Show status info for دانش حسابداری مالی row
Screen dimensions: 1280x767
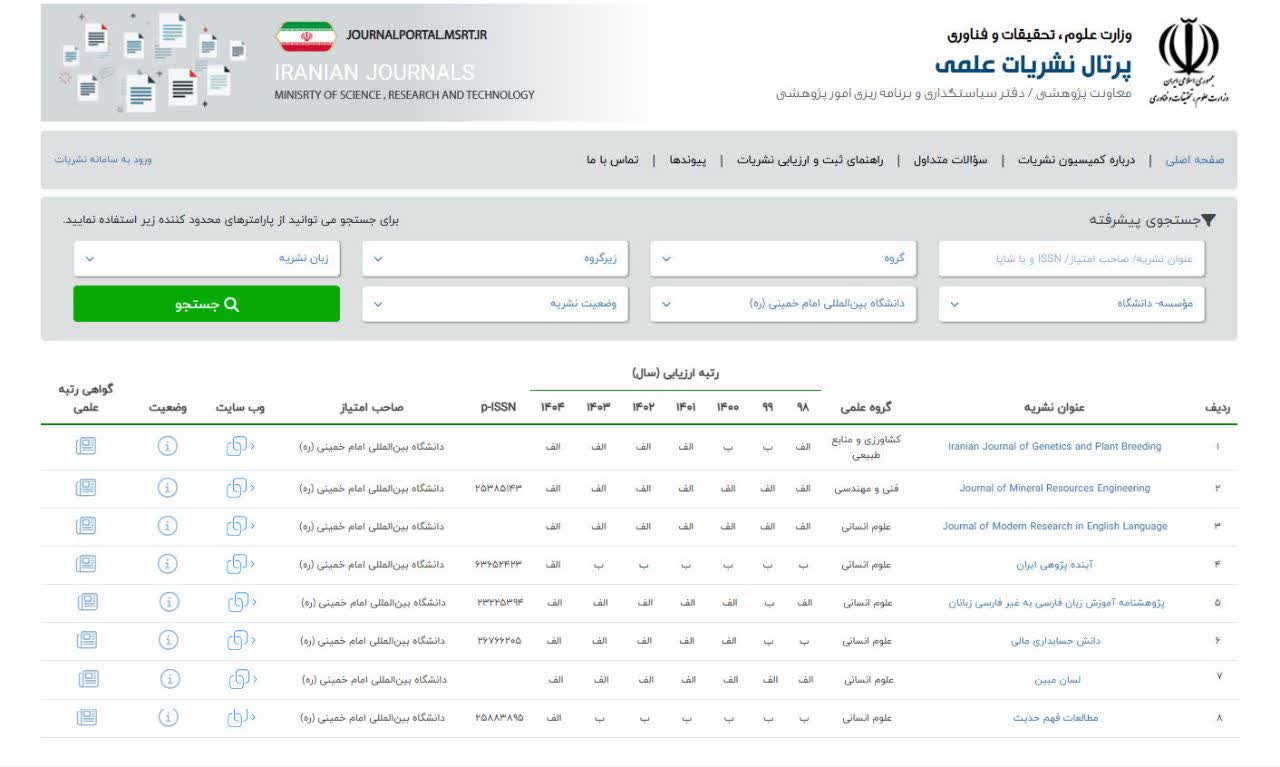click(x=168, y=640)
